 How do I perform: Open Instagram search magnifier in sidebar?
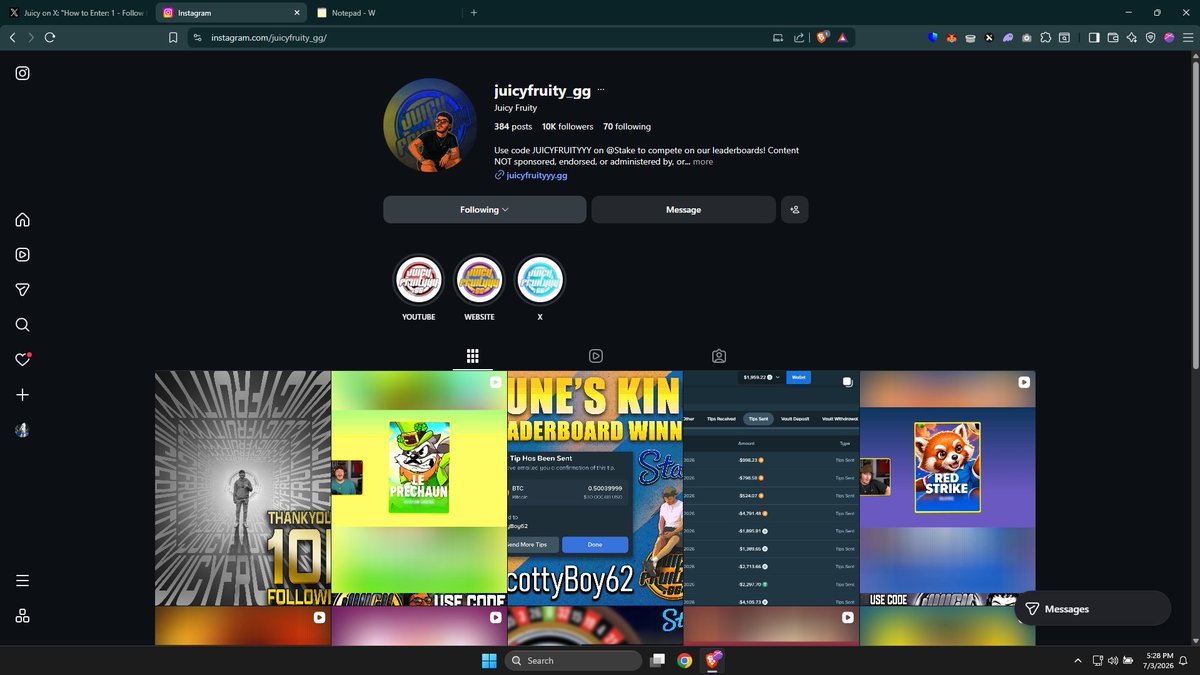coord(22,325)
